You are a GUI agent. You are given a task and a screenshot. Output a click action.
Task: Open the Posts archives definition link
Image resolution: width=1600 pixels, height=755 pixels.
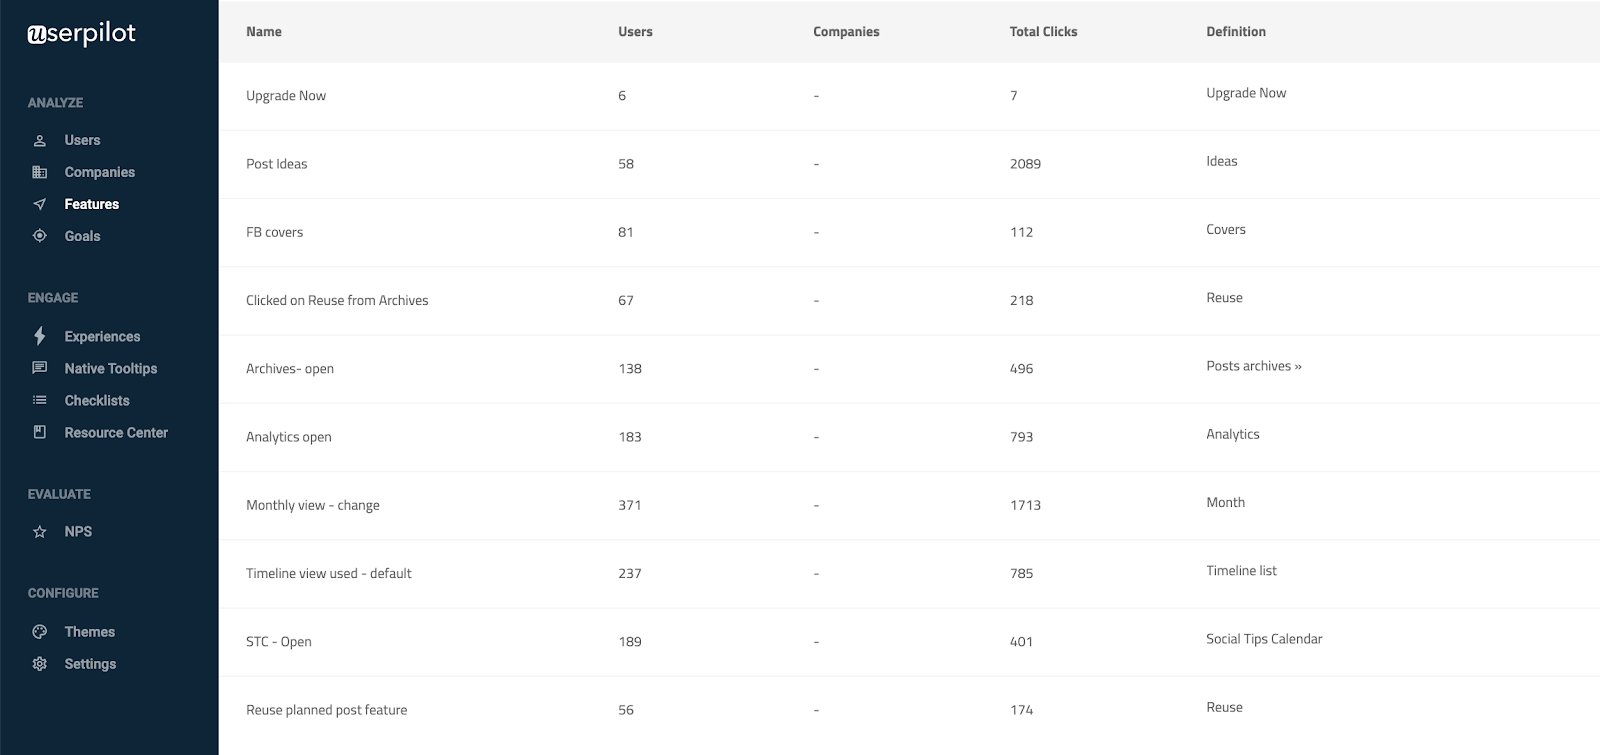[1253, 366]
